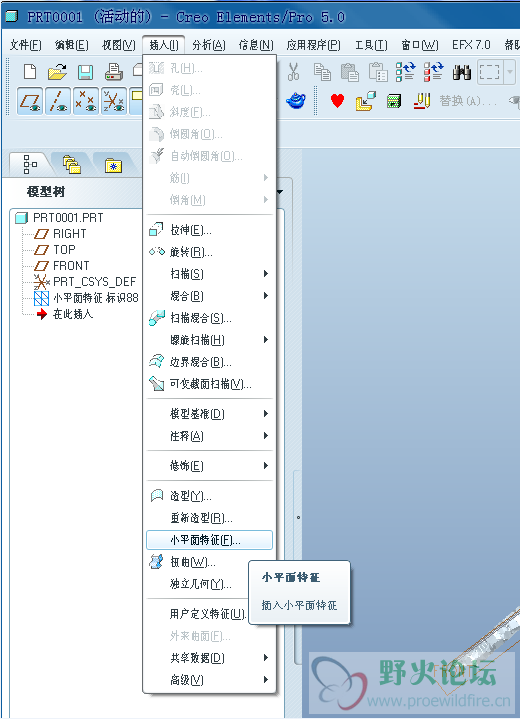Click the dashed selection box icon
520x719 pixels.
click(489, 72)
